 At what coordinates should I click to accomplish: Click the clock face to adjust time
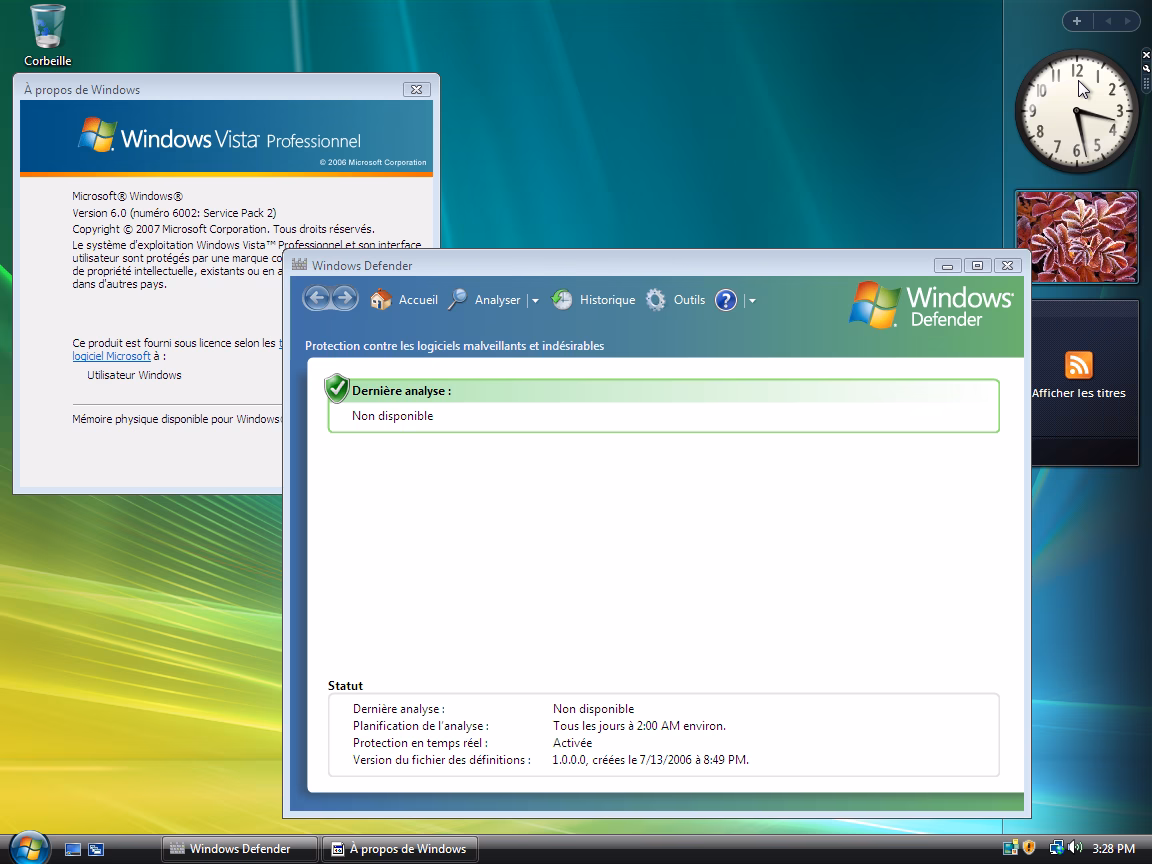click(x=1077, y=110)
